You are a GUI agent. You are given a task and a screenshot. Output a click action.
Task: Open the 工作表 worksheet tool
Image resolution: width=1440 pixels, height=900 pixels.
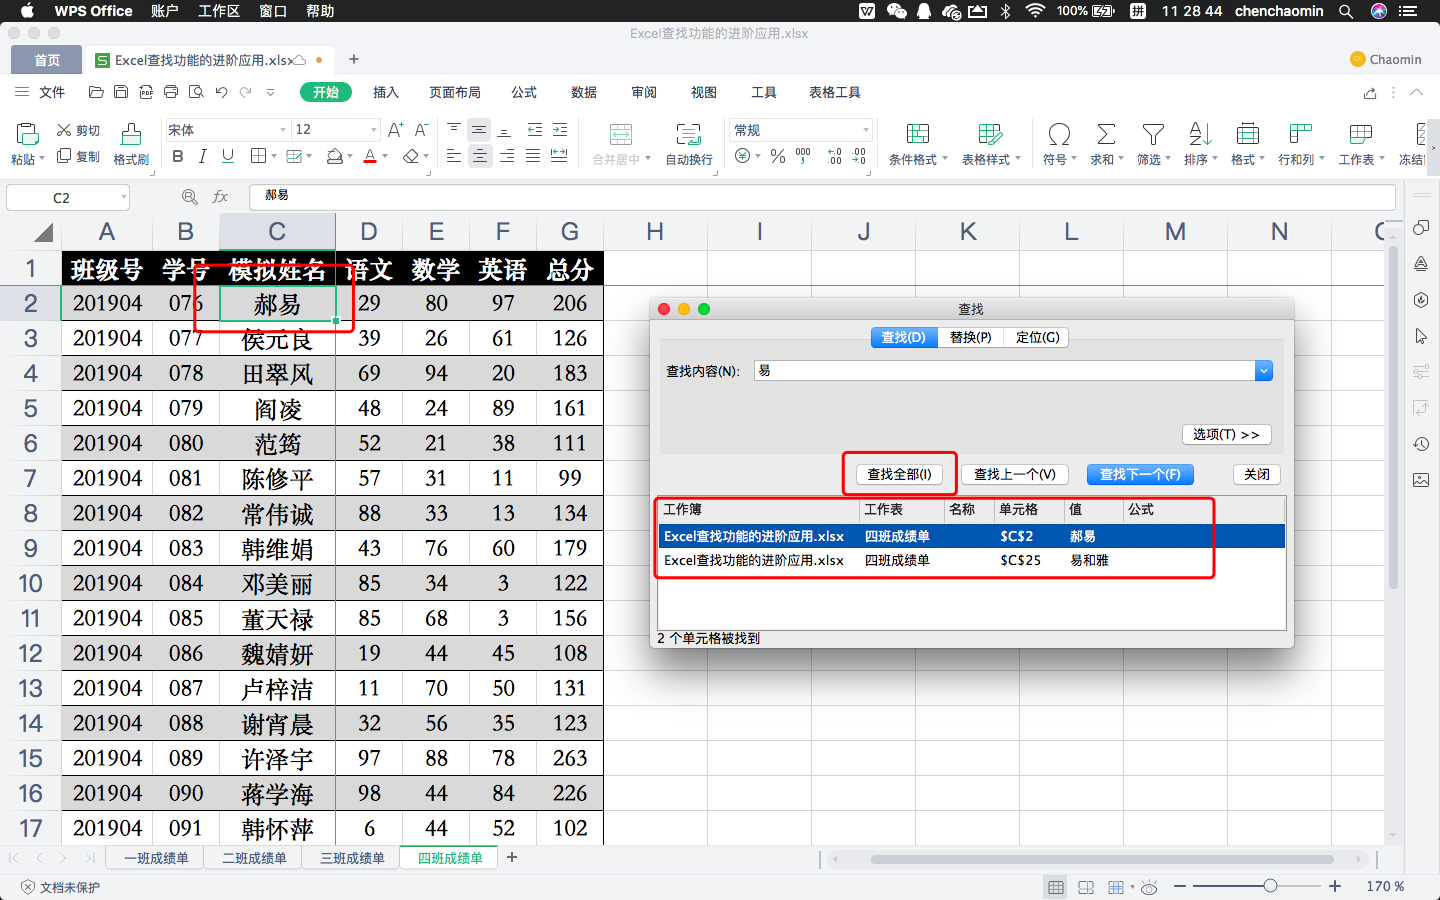[1361, 144]
